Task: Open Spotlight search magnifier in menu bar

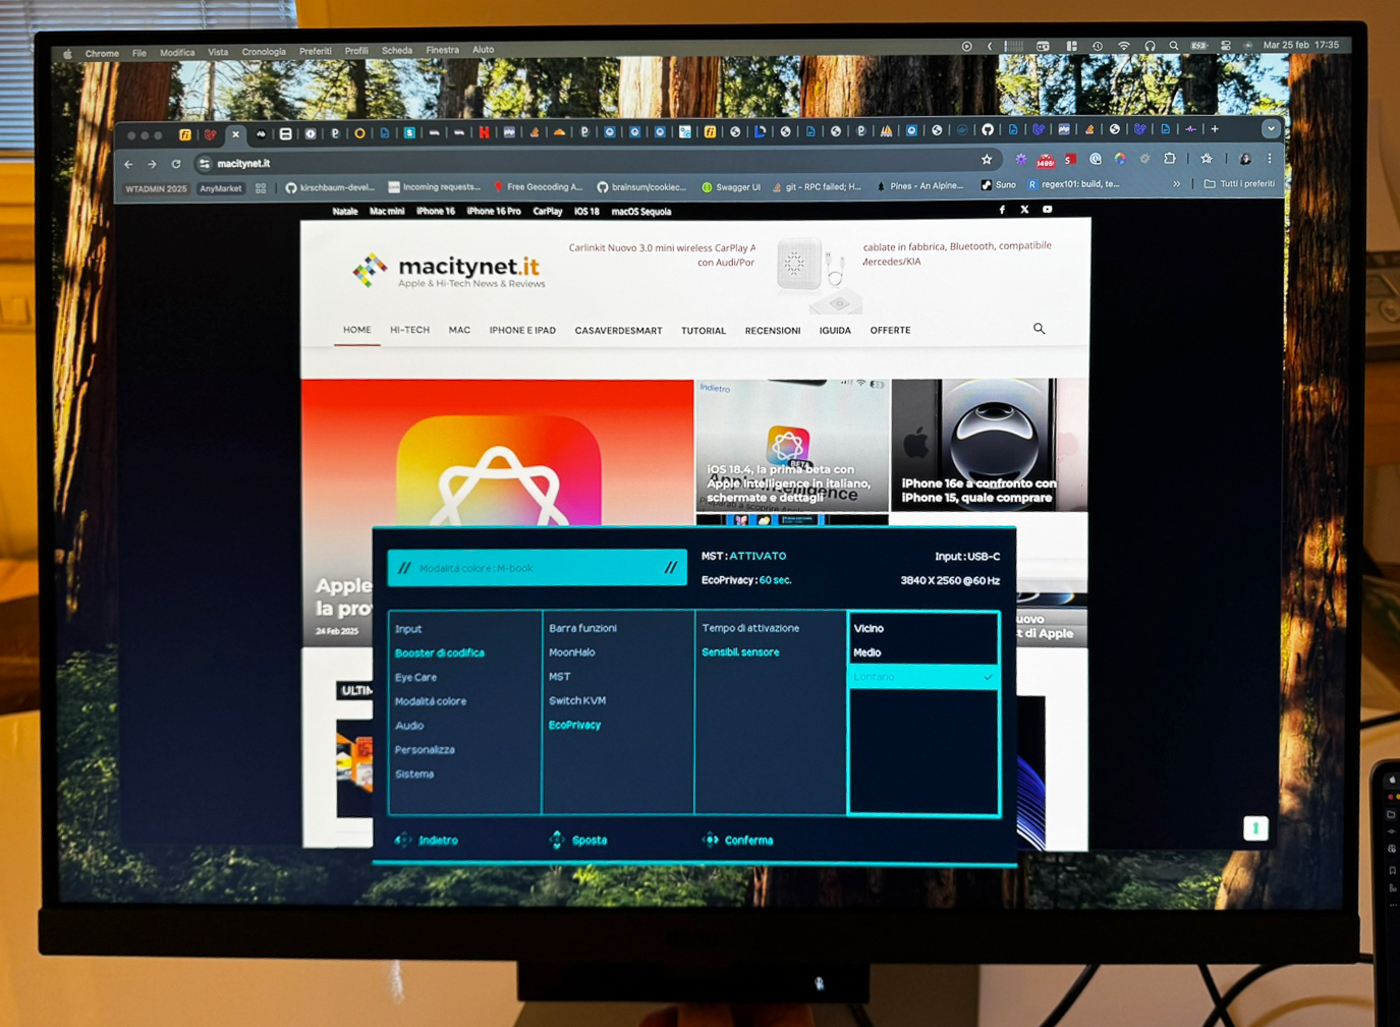Action: (1174, 46)
